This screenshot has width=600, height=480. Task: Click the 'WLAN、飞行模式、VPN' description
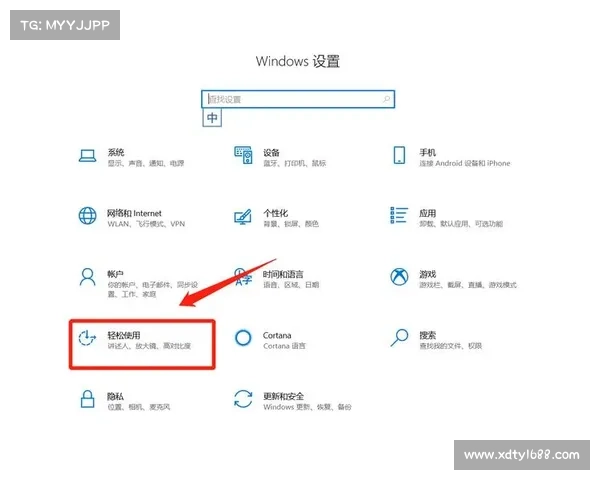click(x=146, y=224)
